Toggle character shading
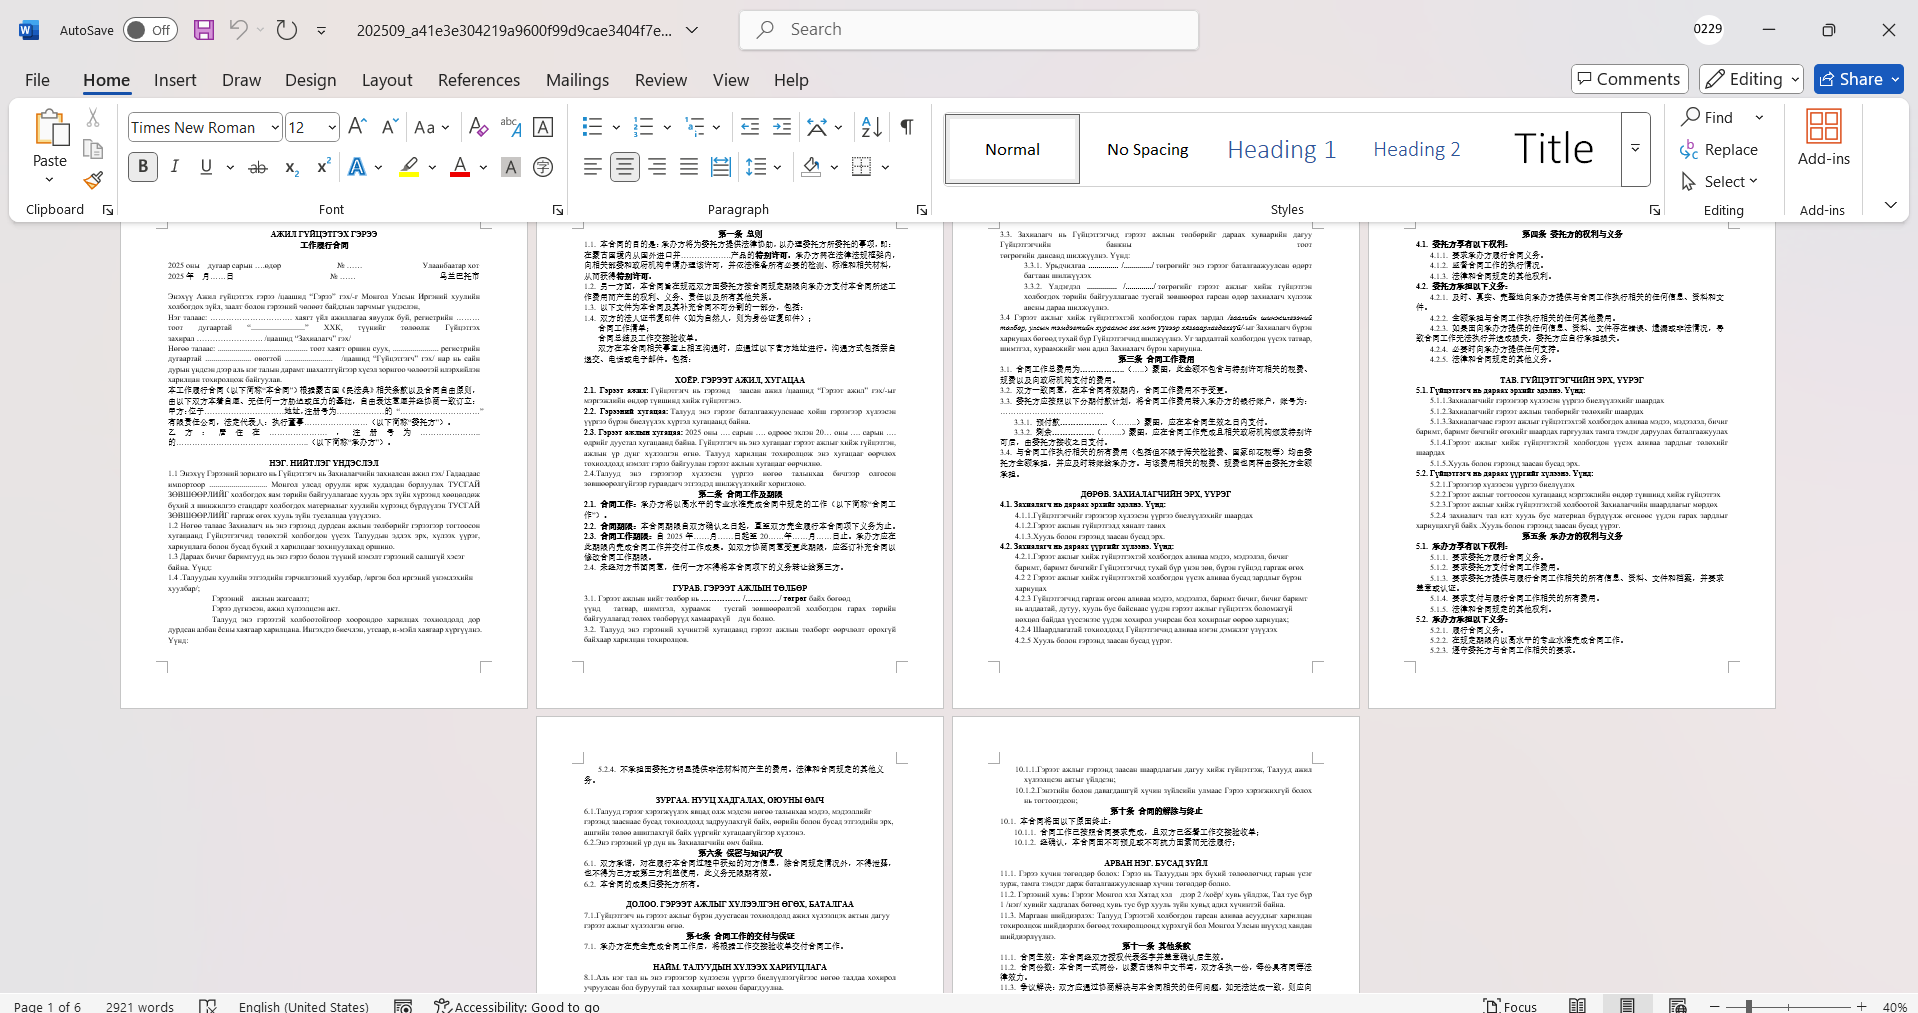This screenshot has width=1918, height=1013. [511, 167]
